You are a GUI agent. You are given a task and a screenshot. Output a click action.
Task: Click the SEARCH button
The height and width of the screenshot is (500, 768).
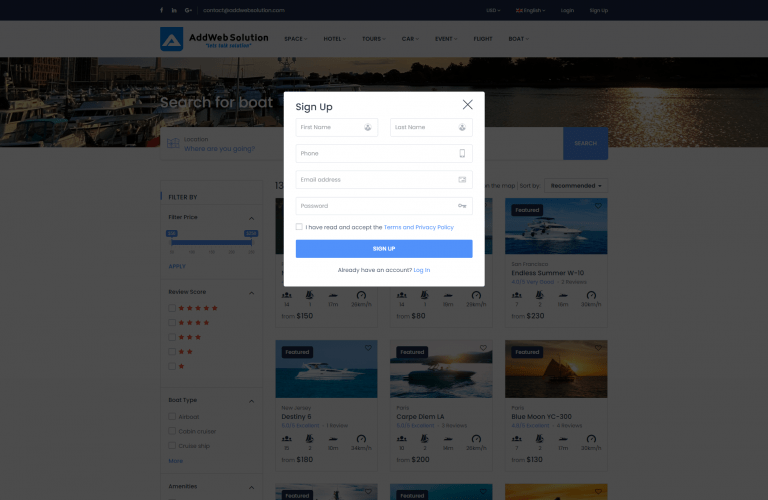(585, 143)
